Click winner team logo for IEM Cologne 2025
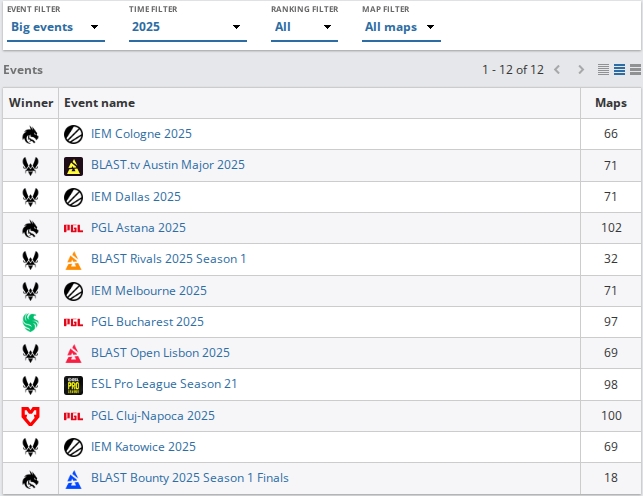The image size is (643, 496). [30, 135]
